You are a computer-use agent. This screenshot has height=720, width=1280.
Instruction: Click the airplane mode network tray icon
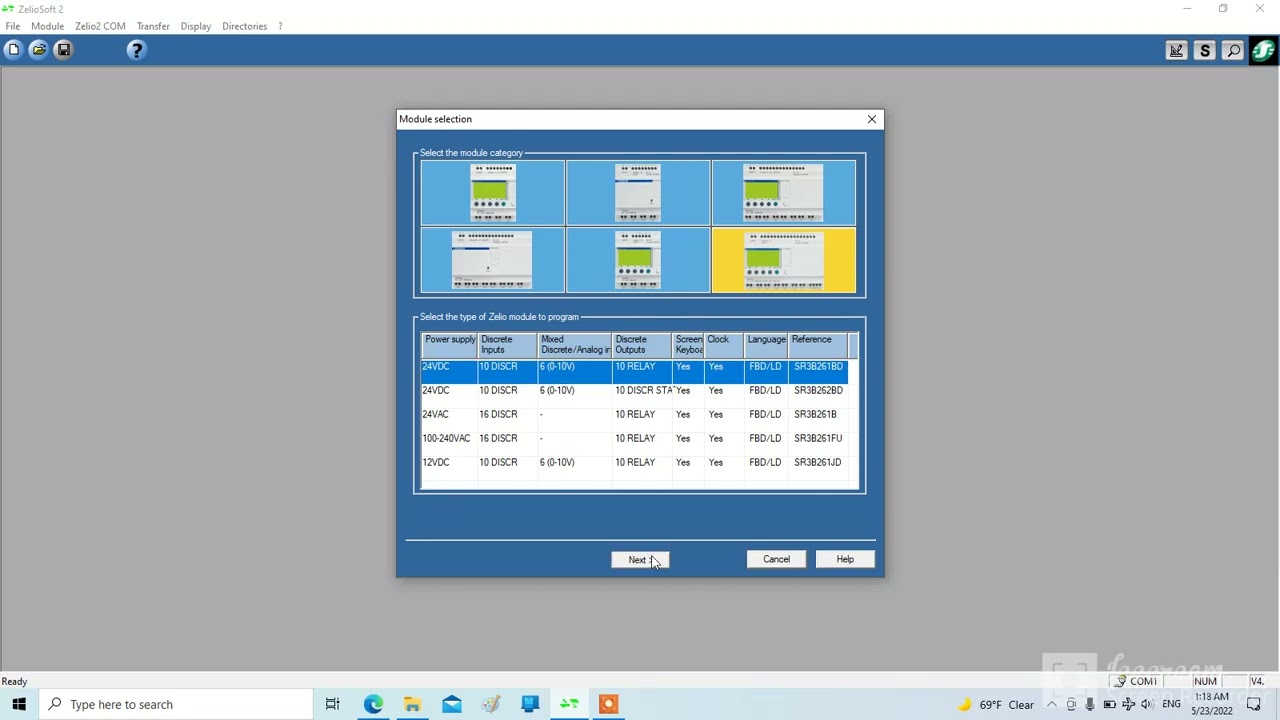click(1128, 704)
